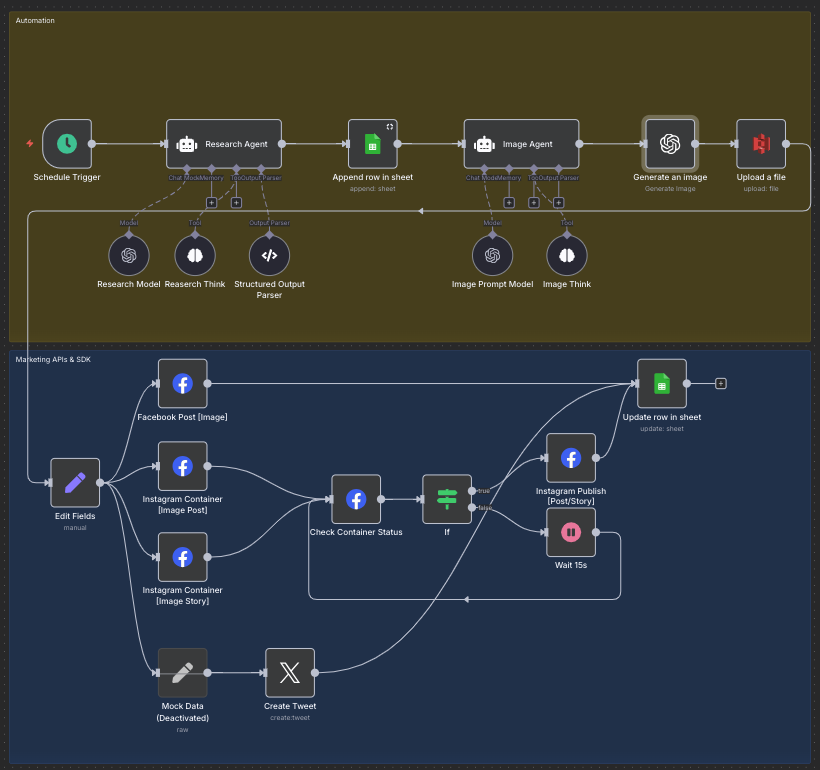
Task: Select the Image Agent node
Action: (521, 143)
